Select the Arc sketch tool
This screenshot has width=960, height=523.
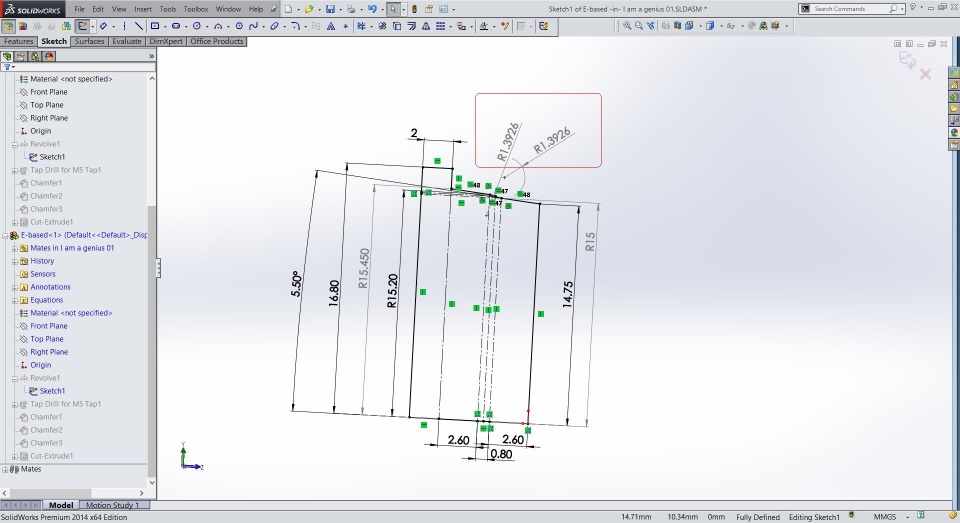click(218, 26)
